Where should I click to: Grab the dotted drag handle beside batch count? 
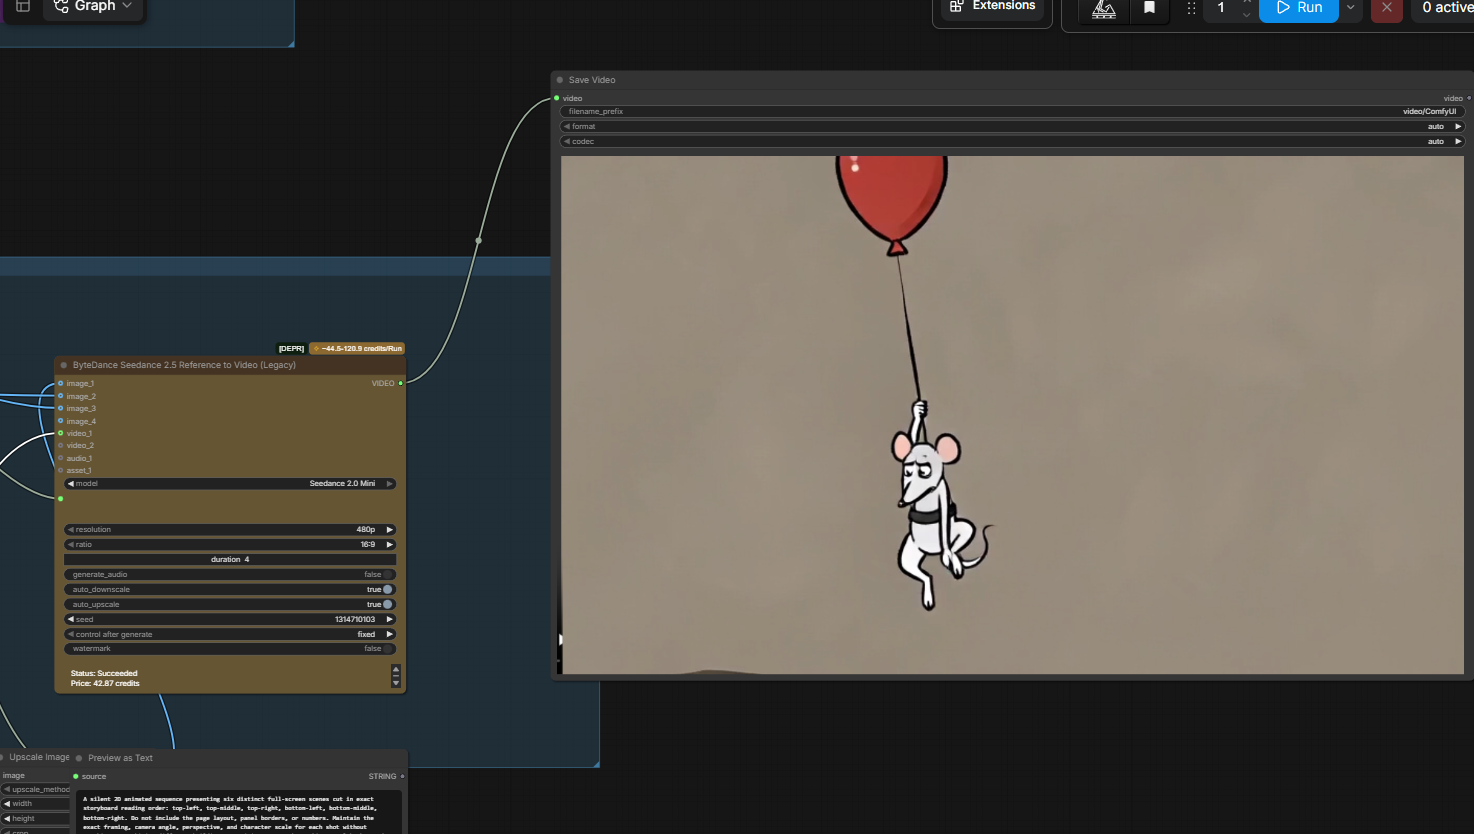[x=1191, y=8]
